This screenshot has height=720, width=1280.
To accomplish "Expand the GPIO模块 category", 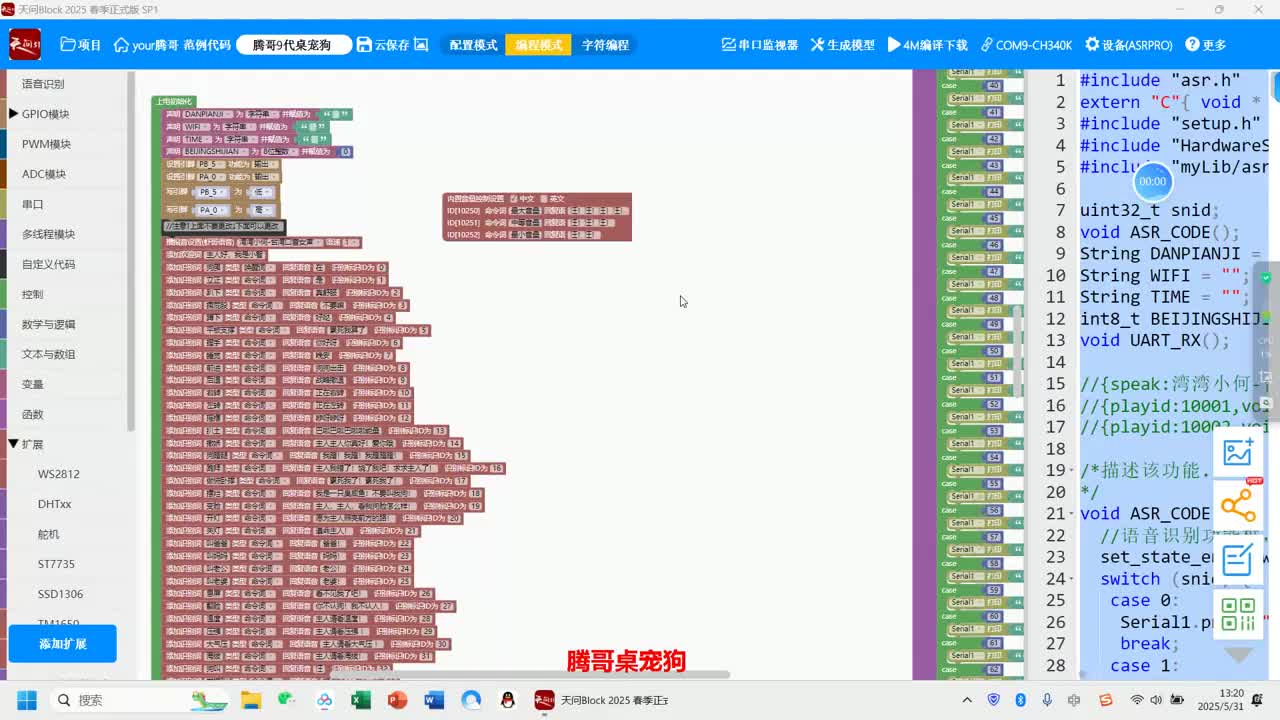I will click(x=14, y=114).
